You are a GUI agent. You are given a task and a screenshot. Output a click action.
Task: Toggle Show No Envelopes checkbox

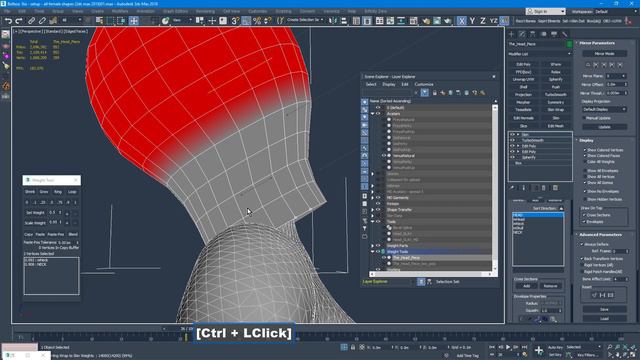[584, 191]
